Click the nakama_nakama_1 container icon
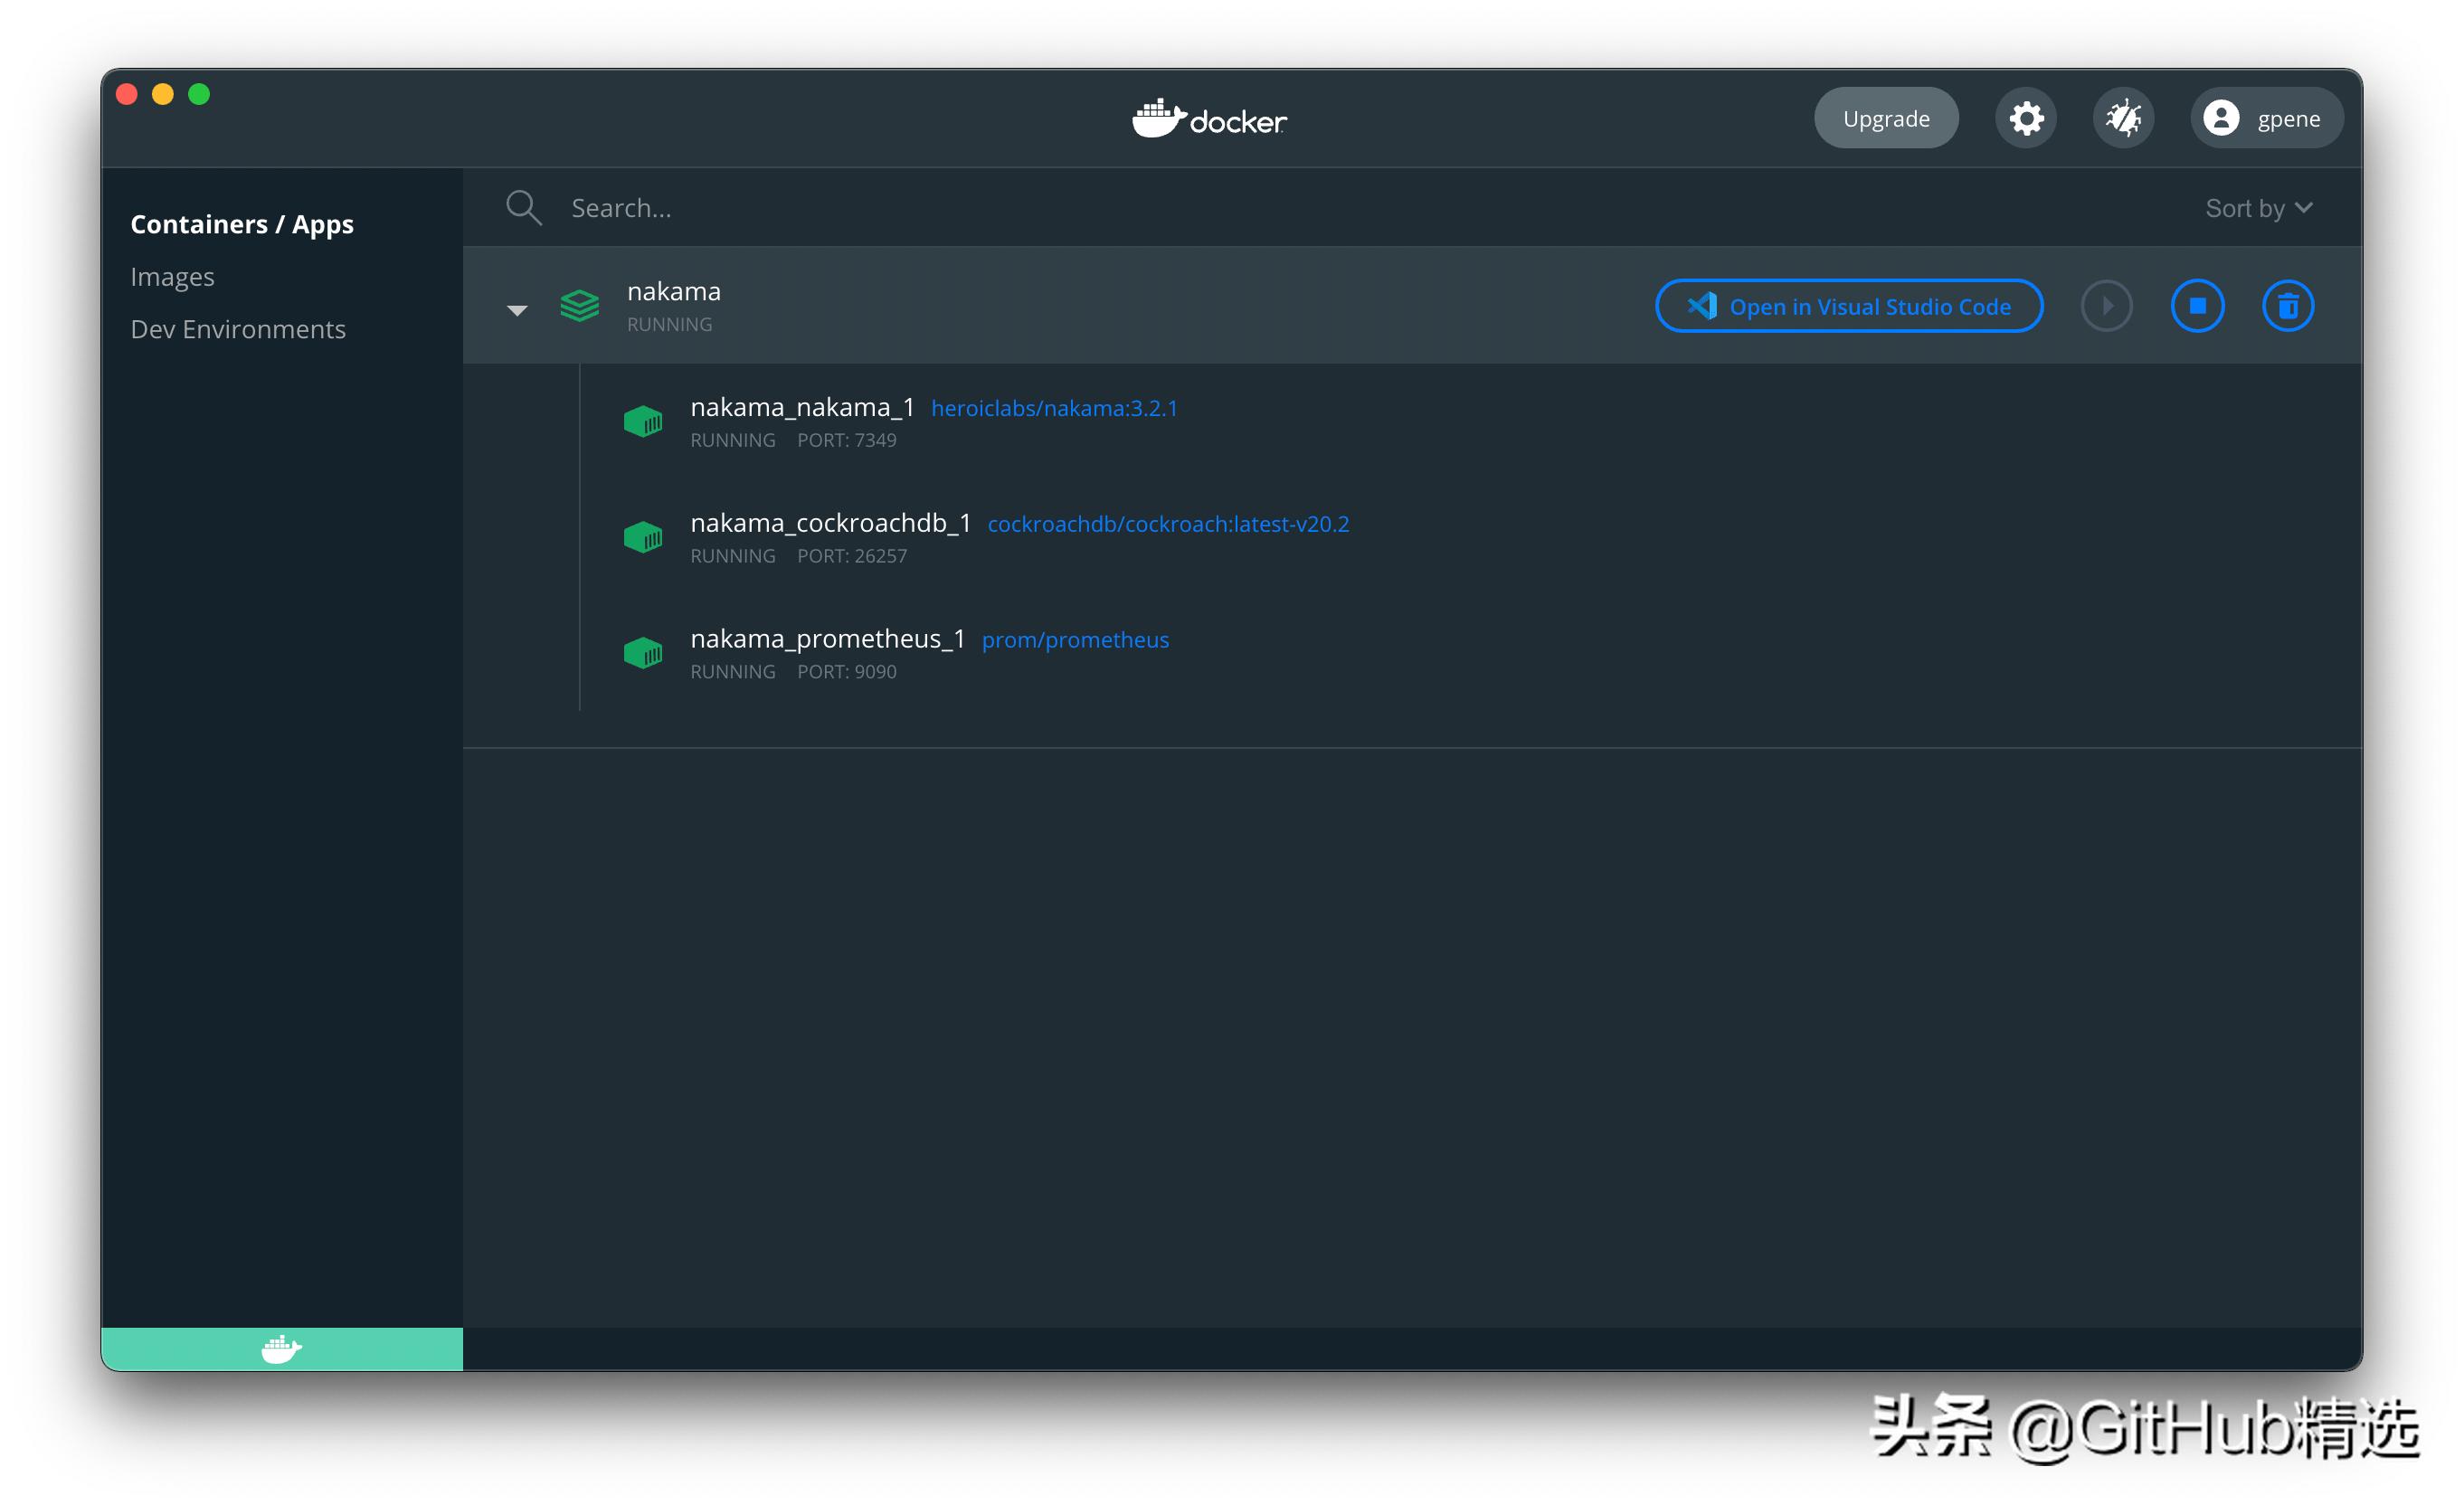Viewport: 2464px width, 1505px height. click(x=643, y=422)
